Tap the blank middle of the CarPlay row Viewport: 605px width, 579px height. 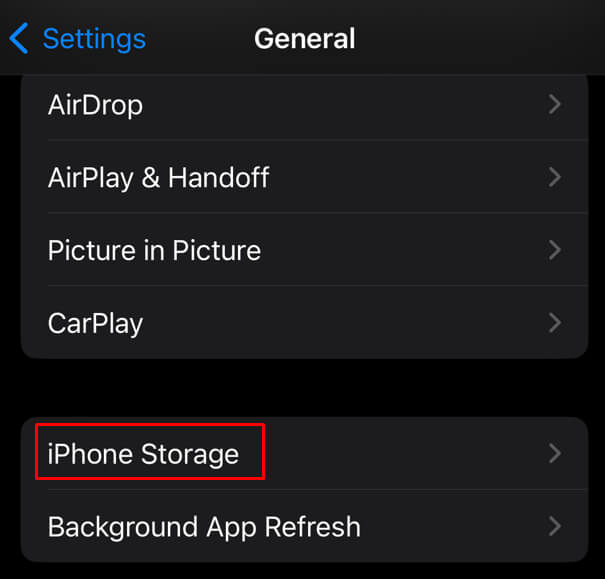[345, 323]
